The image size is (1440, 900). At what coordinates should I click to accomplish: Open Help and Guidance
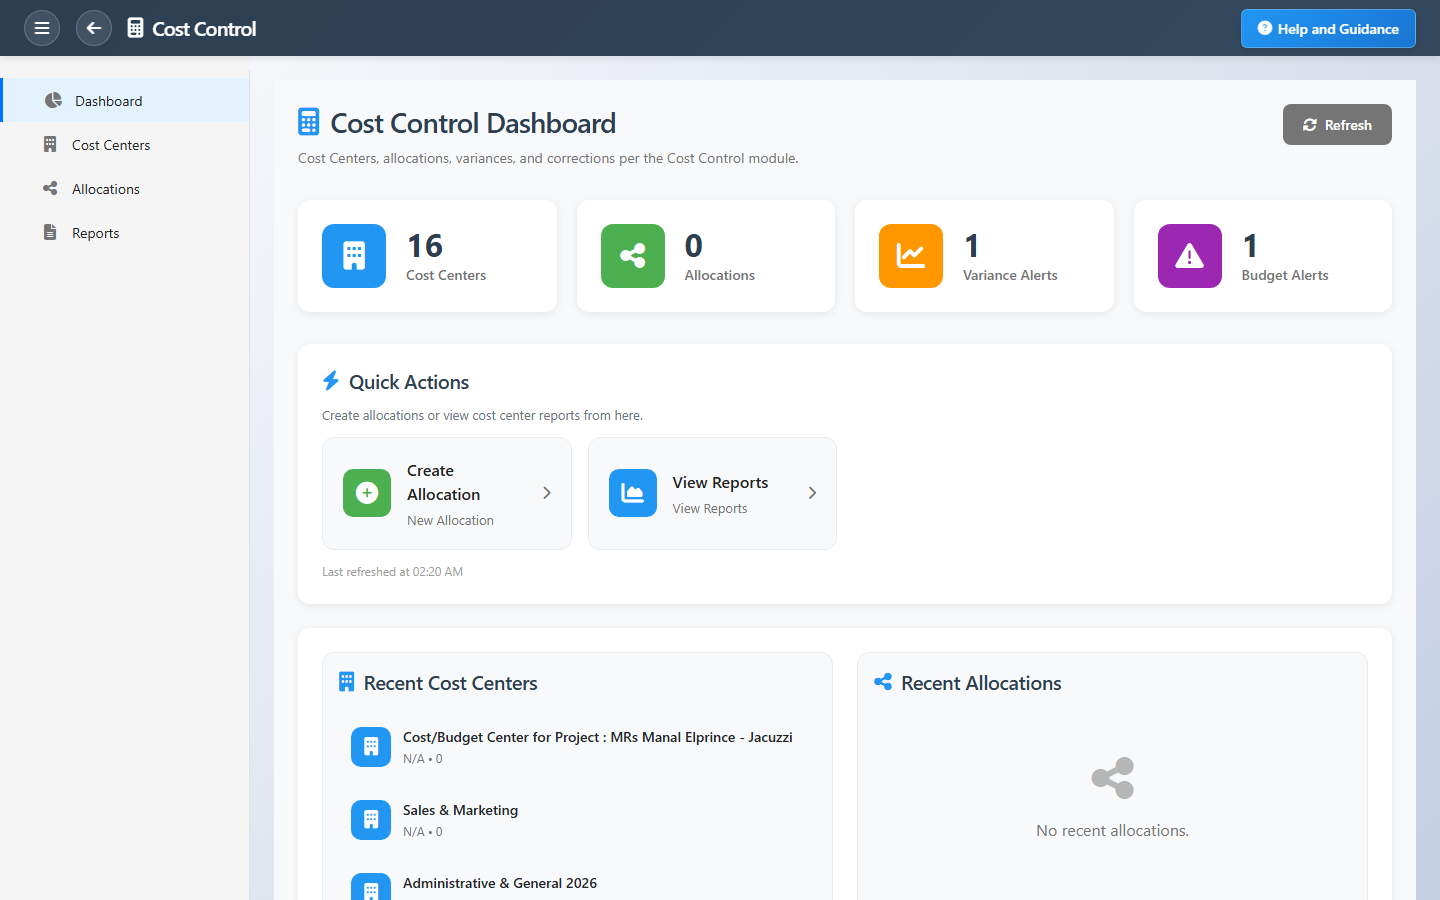[x=1327, y=29]
